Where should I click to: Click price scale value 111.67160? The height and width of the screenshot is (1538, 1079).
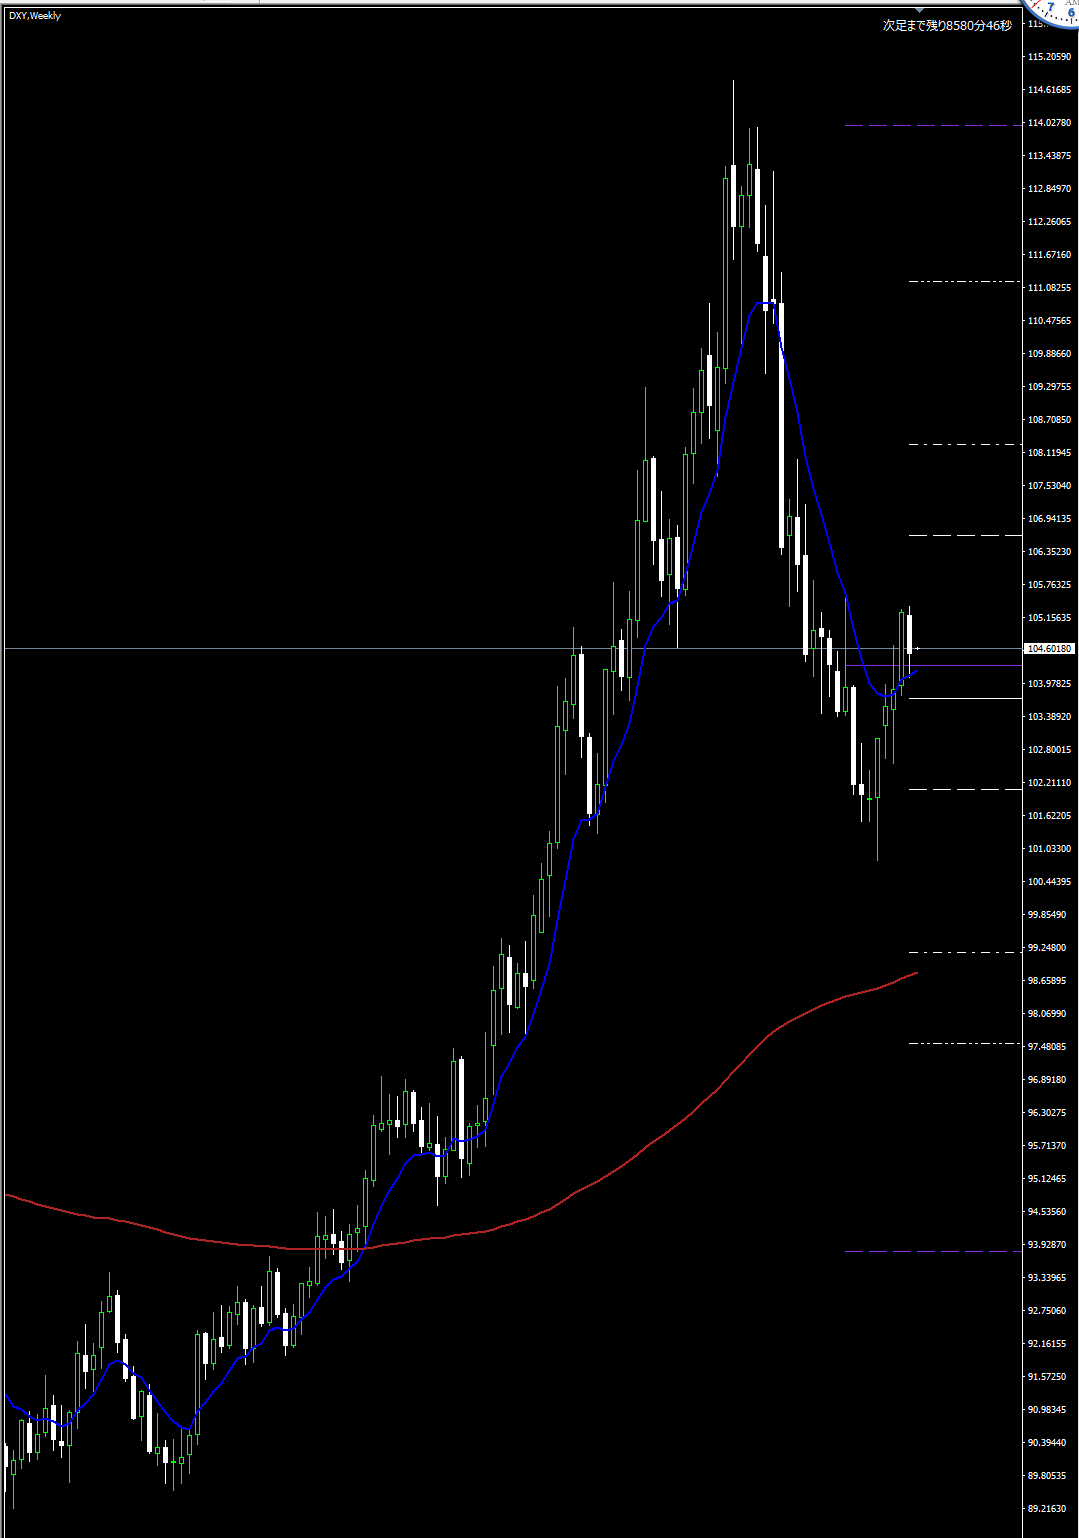tap(1049, 255)
